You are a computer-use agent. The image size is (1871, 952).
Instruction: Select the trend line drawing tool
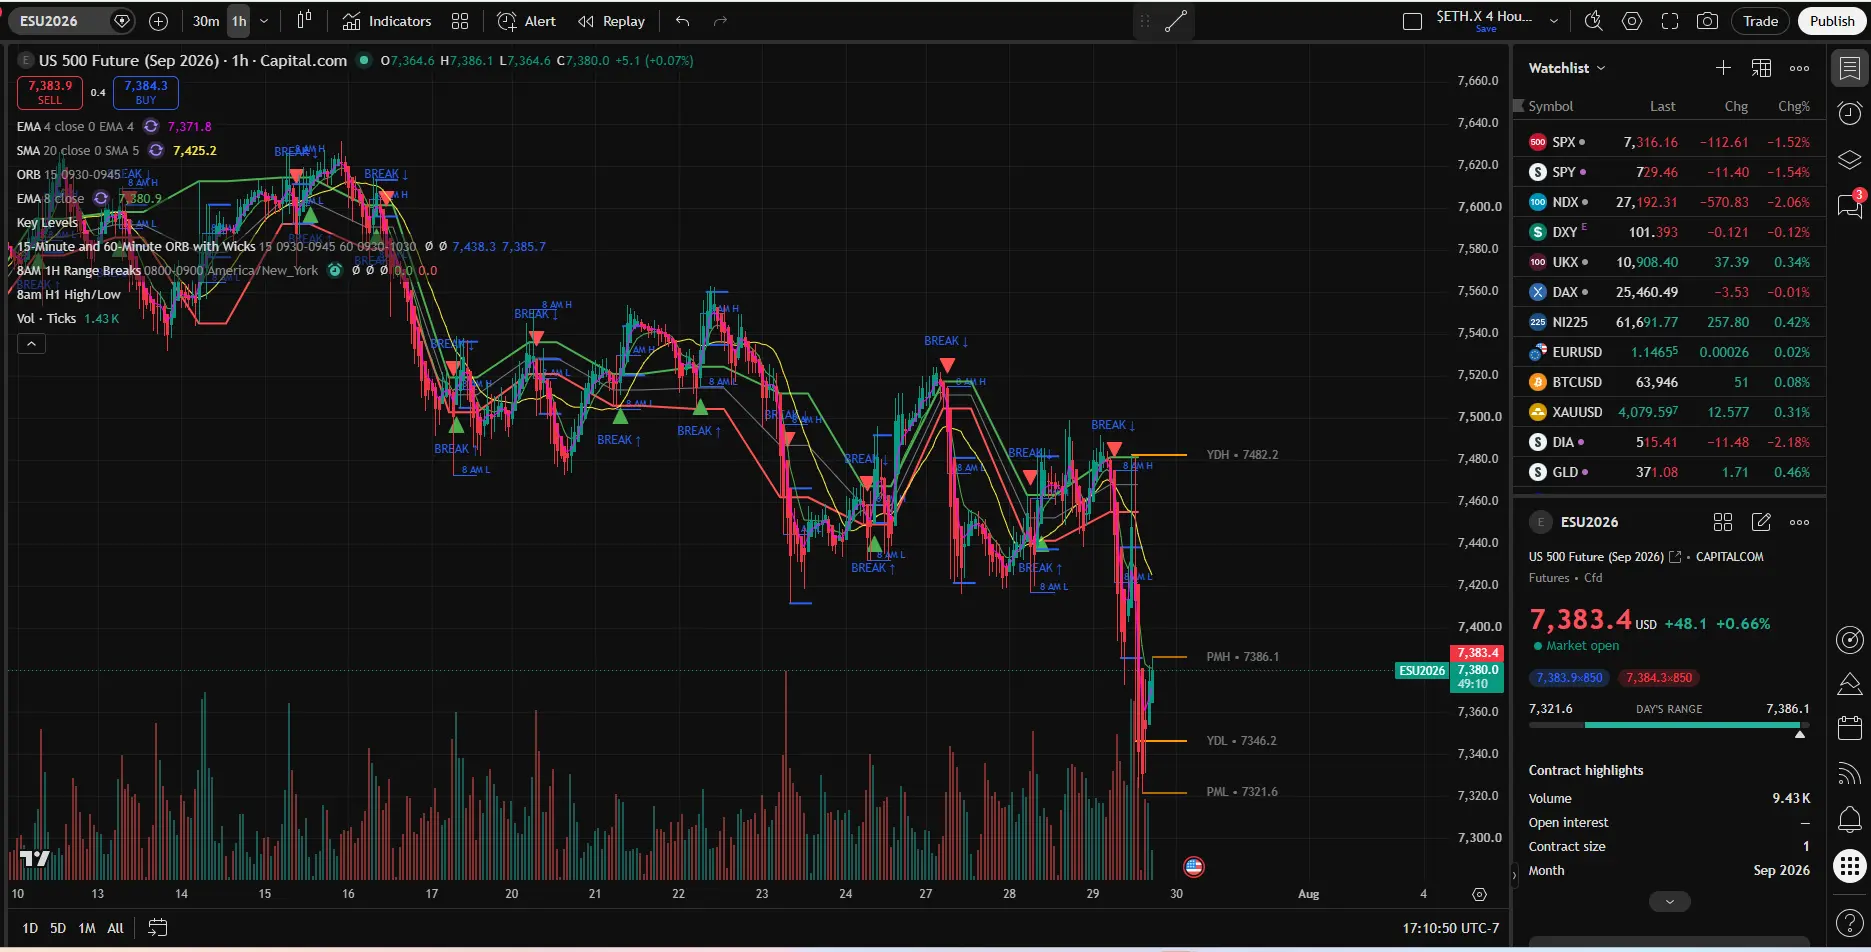coord(1176,21)
